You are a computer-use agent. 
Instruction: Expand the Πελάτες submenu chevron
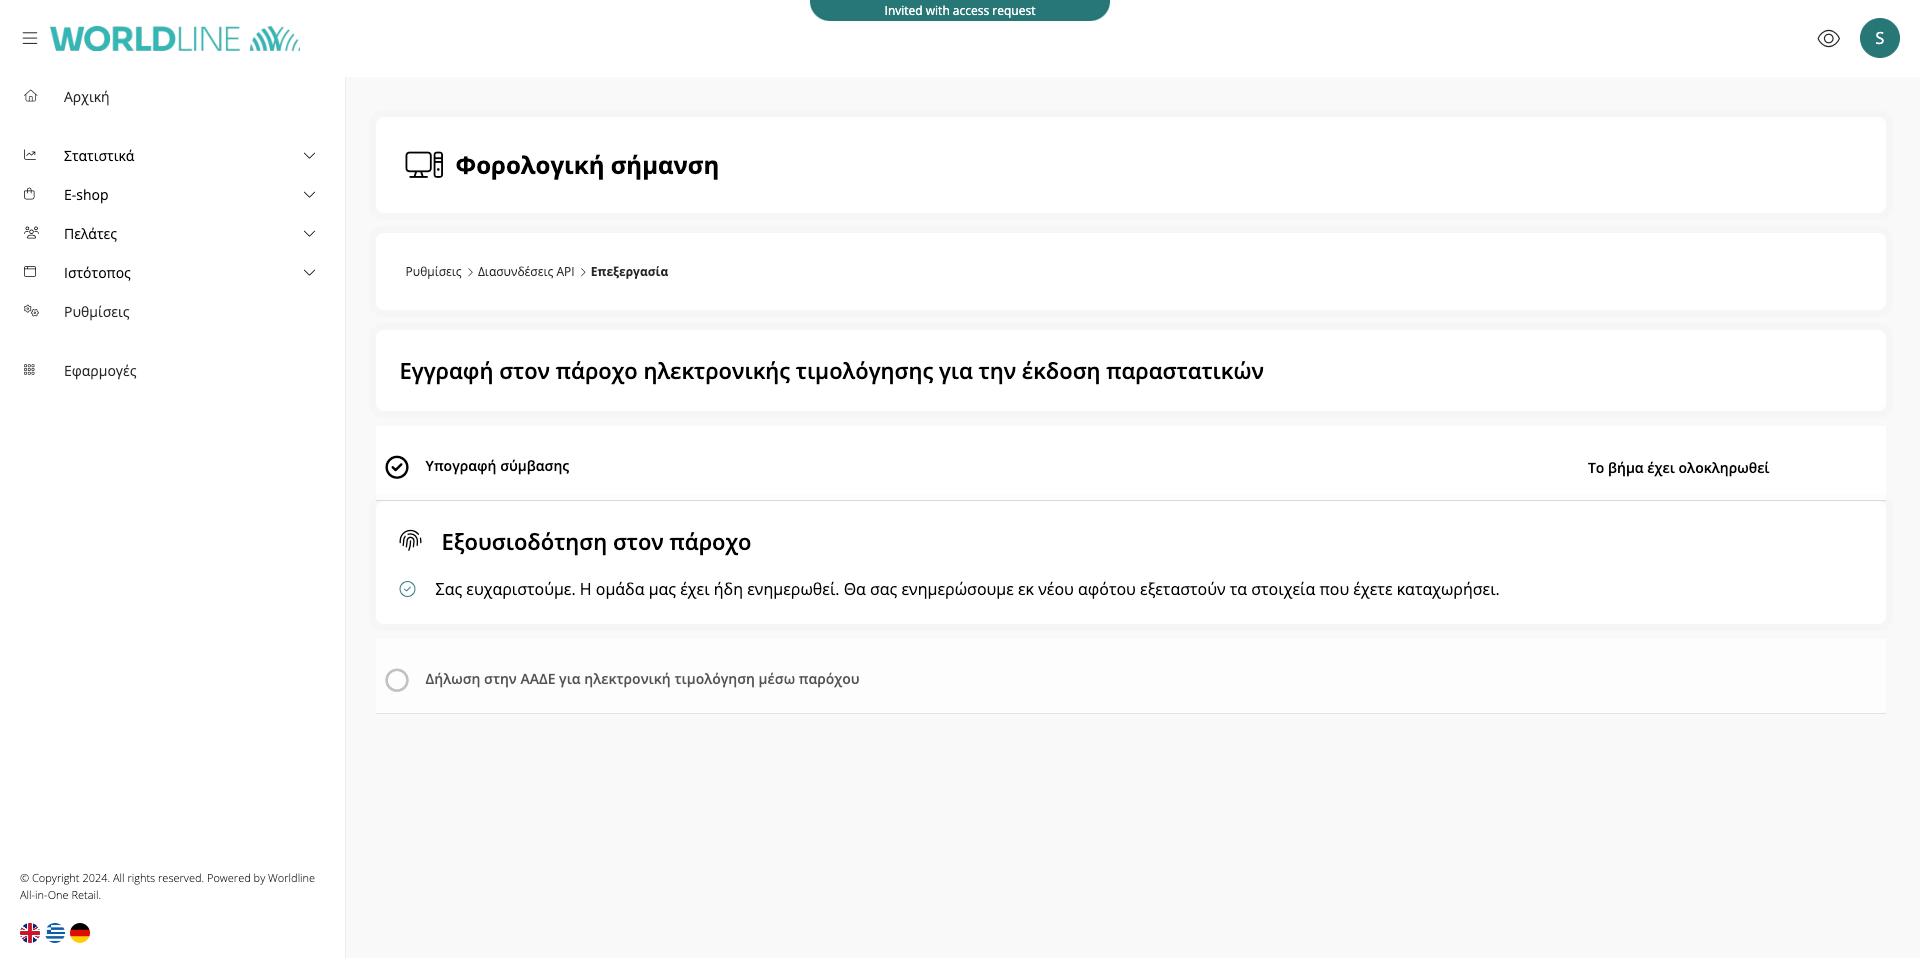(309, 234)
